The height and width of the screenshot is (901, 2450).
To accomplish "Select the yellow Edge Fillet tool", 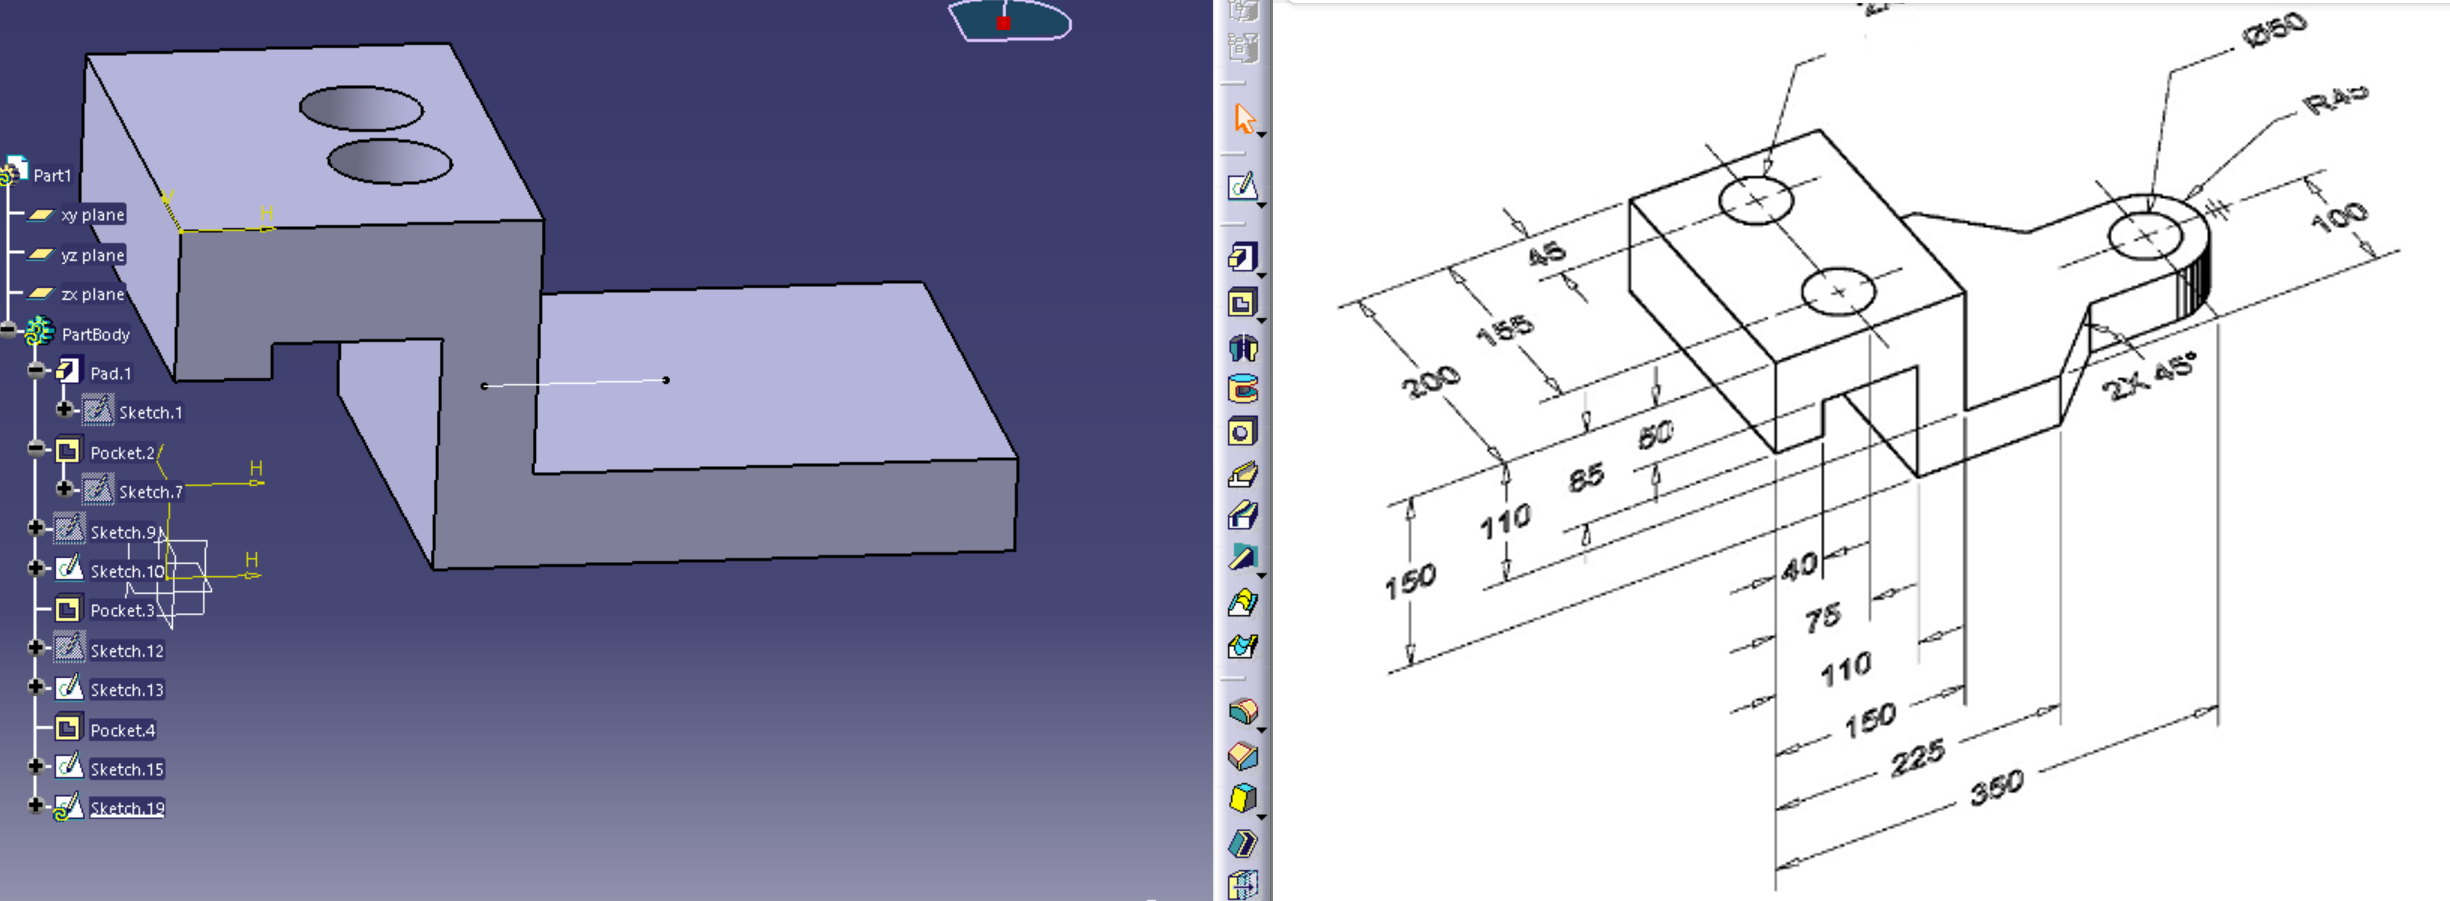I will [x=1243, y=712].
